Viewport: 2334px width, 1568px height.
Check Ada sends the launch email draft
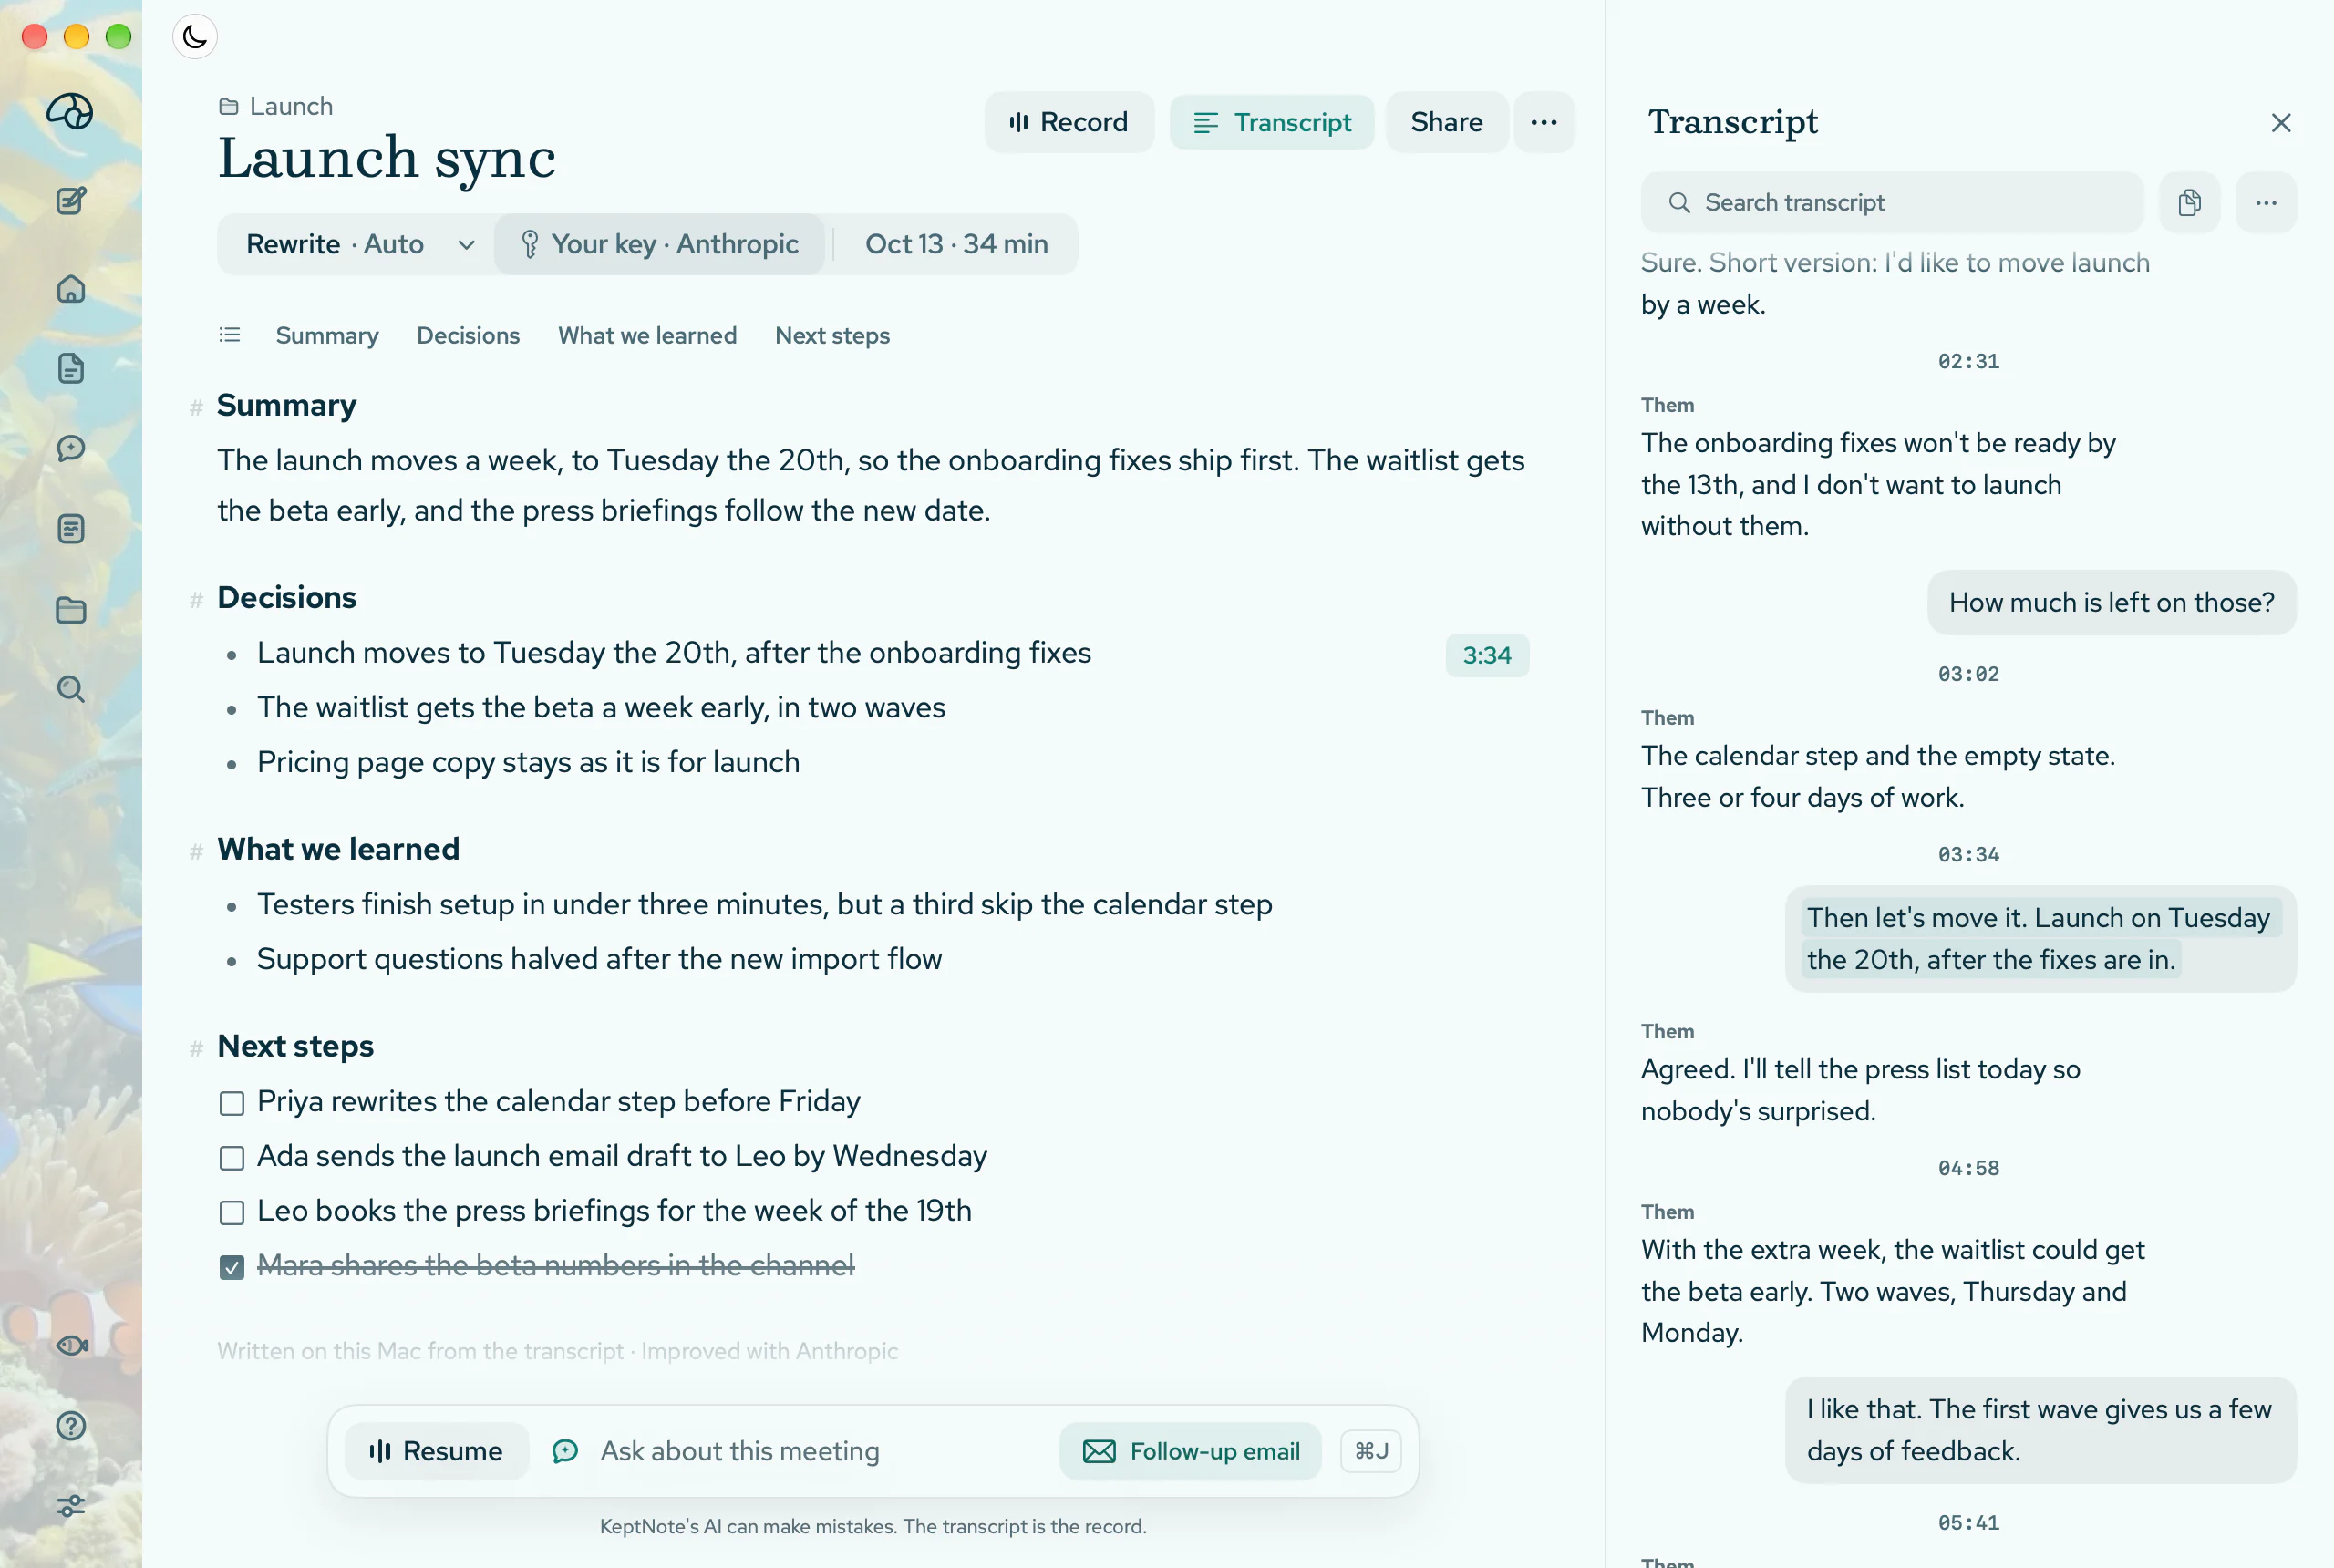pos(232,1158)
